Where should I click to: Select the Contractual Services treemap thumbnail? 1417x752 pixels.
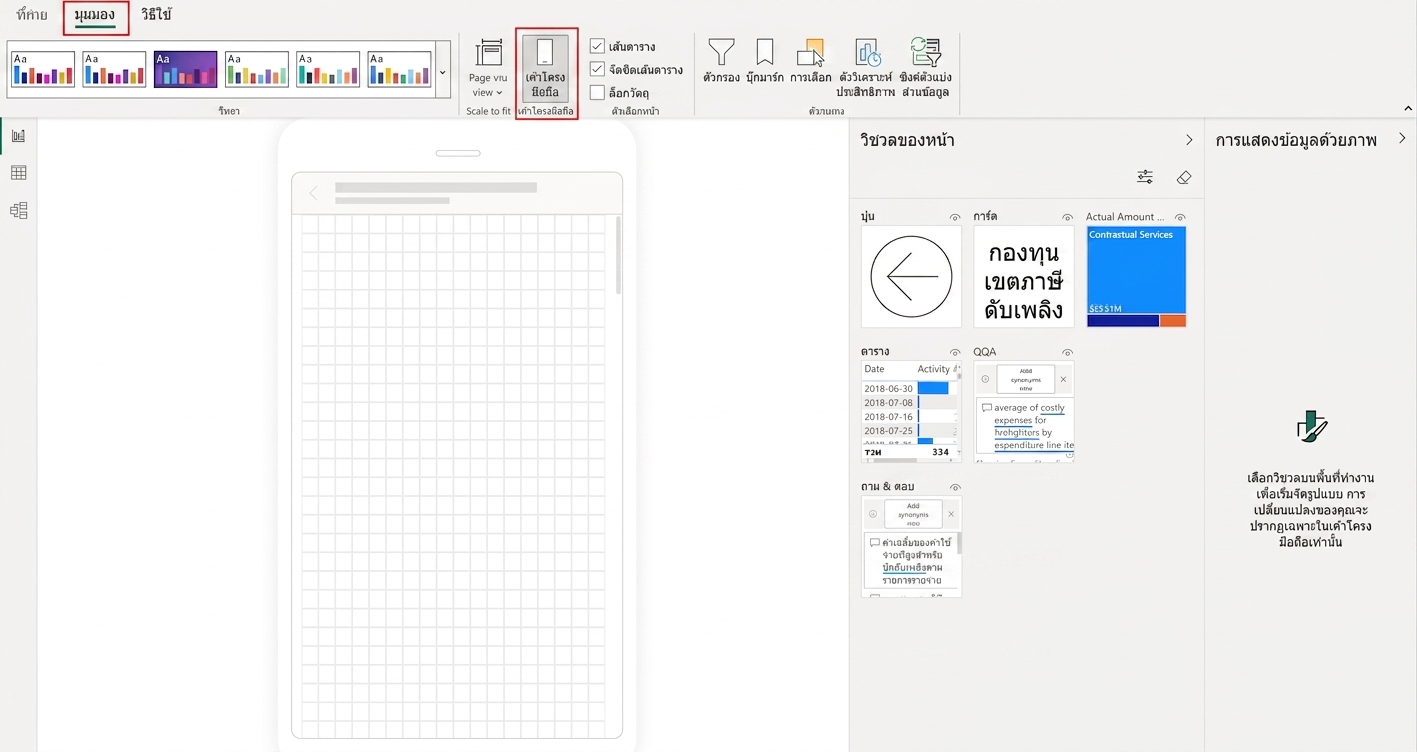pos(1137,276)
